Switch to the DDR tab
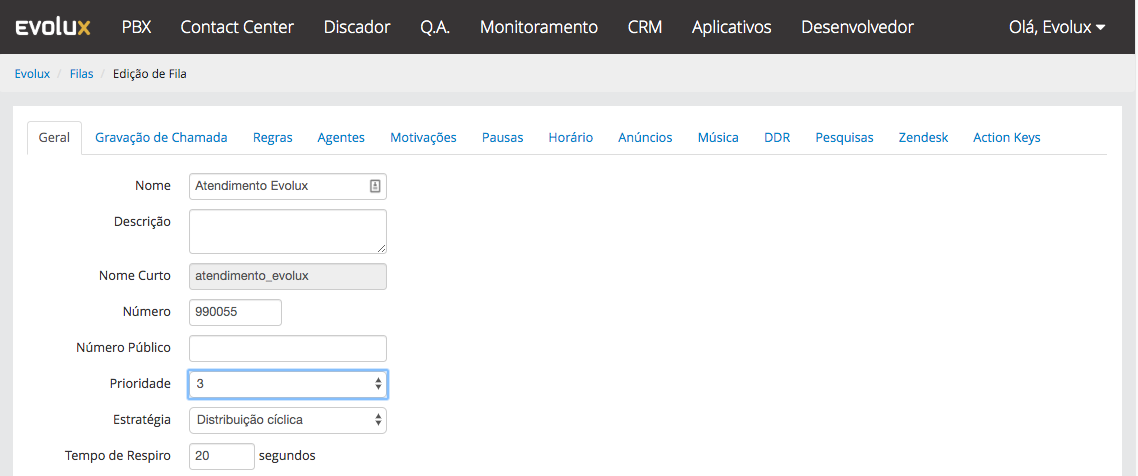1138x476 pixels. coord(777,137)
